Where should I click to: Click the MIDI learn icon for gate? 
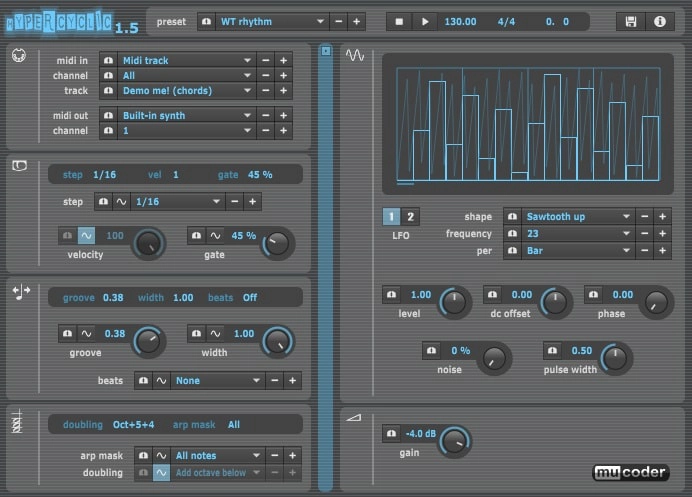click(x=196, y=236)
